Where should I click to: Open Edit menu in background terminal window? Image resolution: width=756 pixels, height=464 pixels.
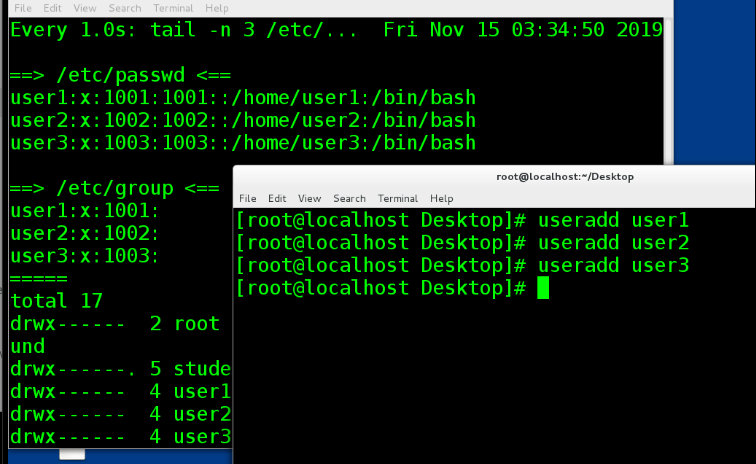(x=52, y=8)
